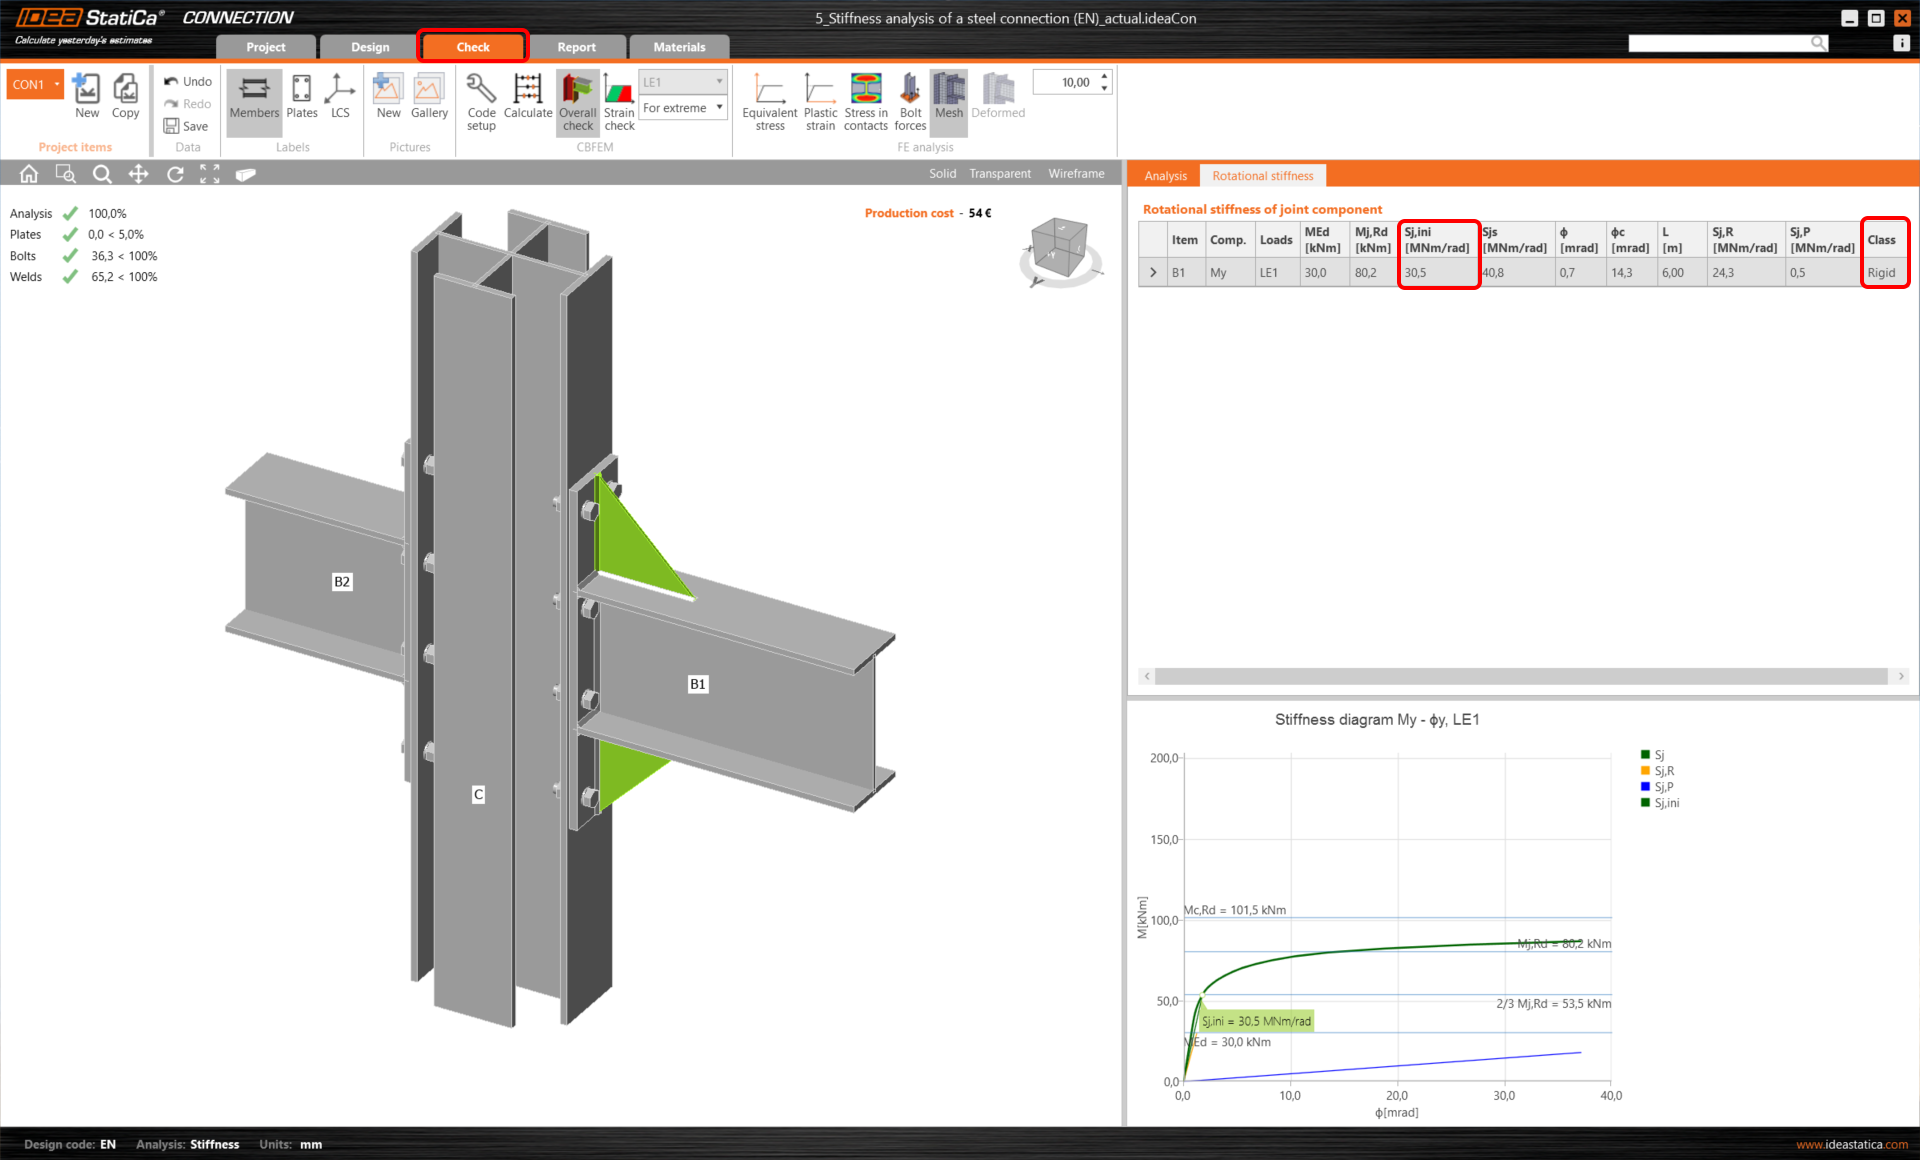This screenshot has width=1920, height=1160.
Task: Show the Equivalent stress results
Action: tap(768, 100)
